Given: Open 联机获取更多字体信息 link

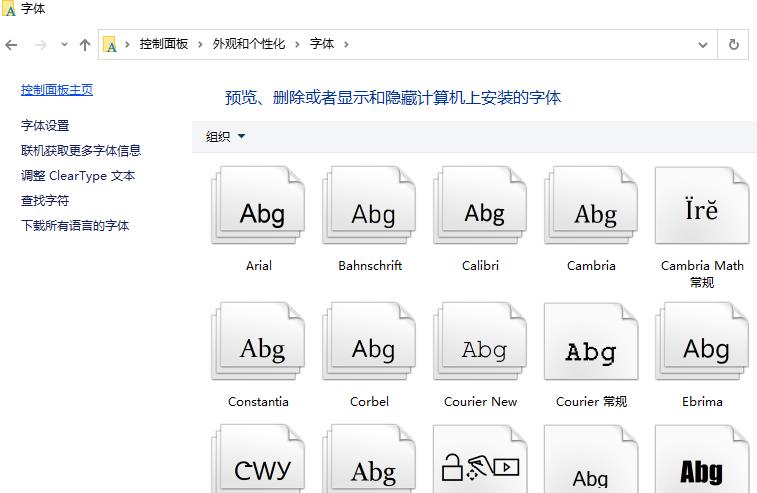Looking at the screenshot, I should point(81,151).
